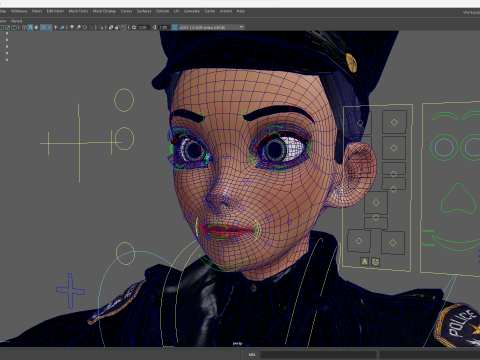Select the blue cross-shaped rig control
Image resolution: width=480 pixels, height=360 pixels.
(x=70, y=291)
